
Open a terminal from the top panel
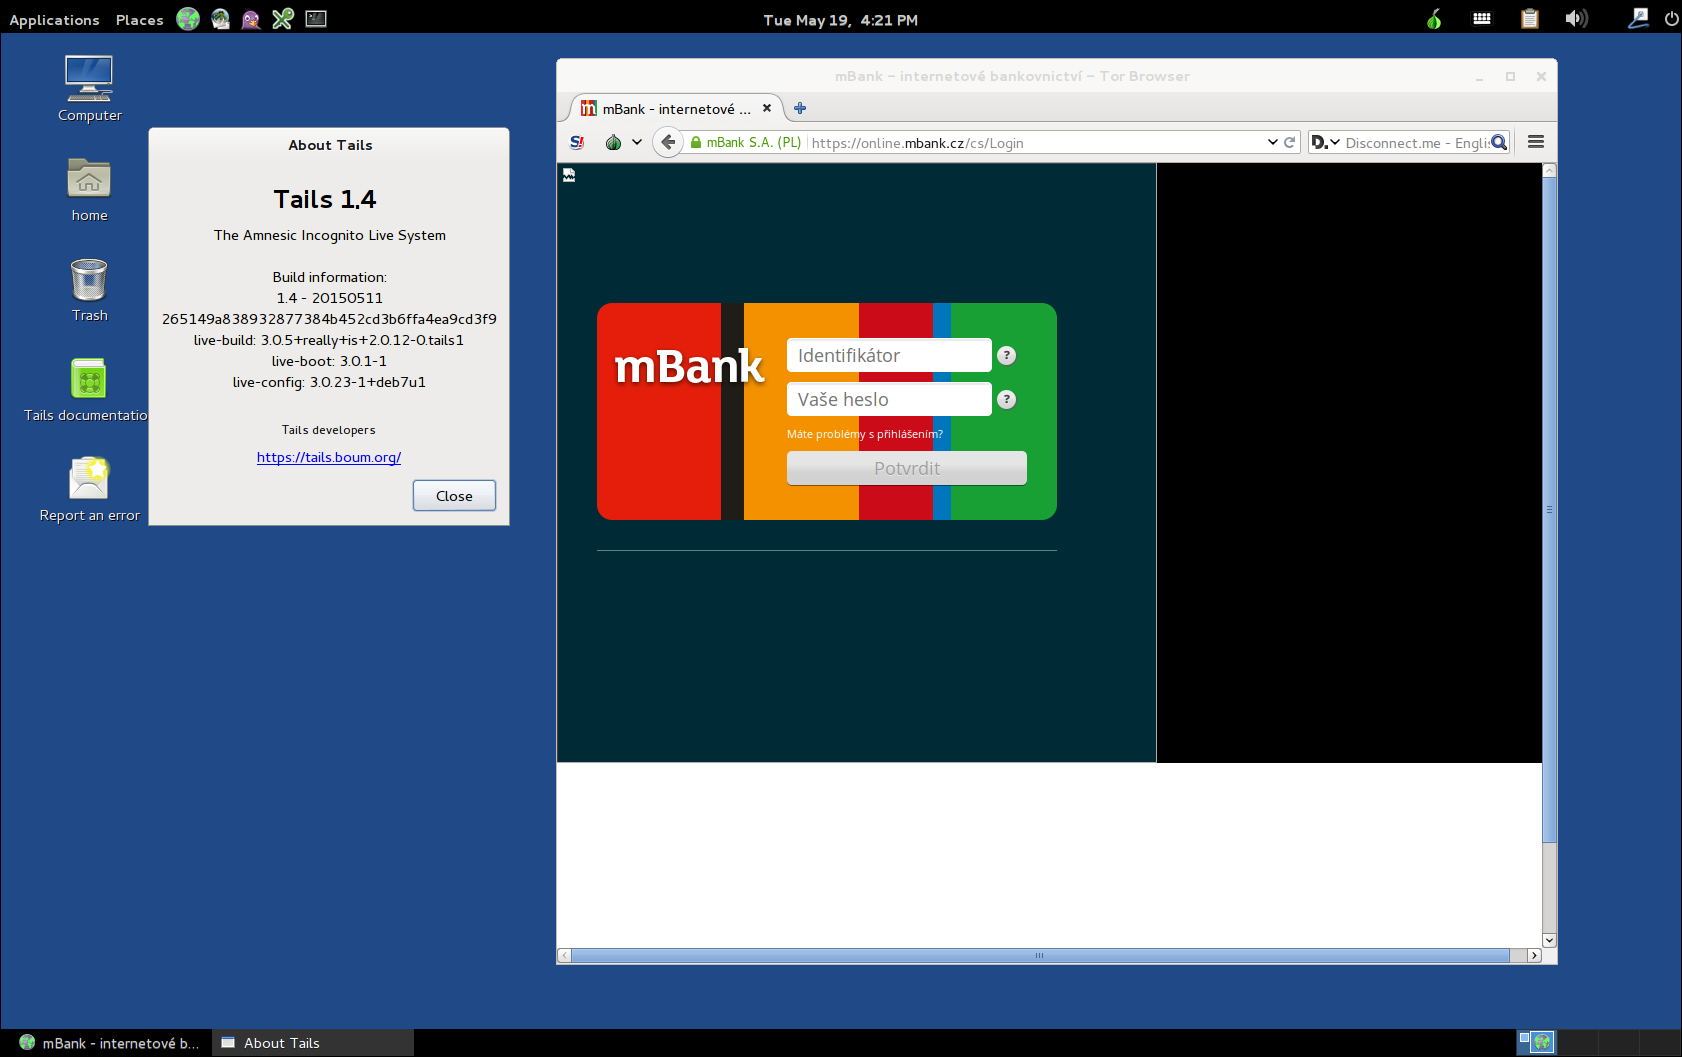point(316,19)
